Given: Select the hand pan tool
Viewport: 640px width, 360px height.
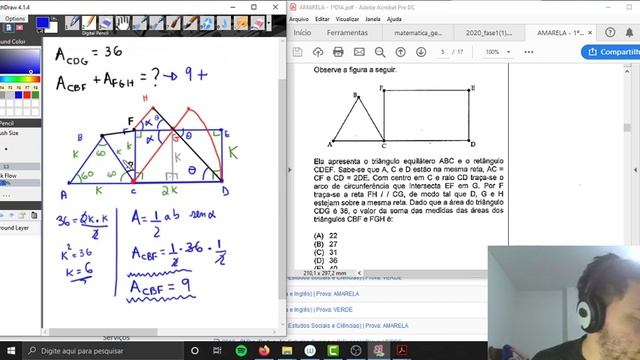Looking at the screenshot, I should click(x=122, y=23).
